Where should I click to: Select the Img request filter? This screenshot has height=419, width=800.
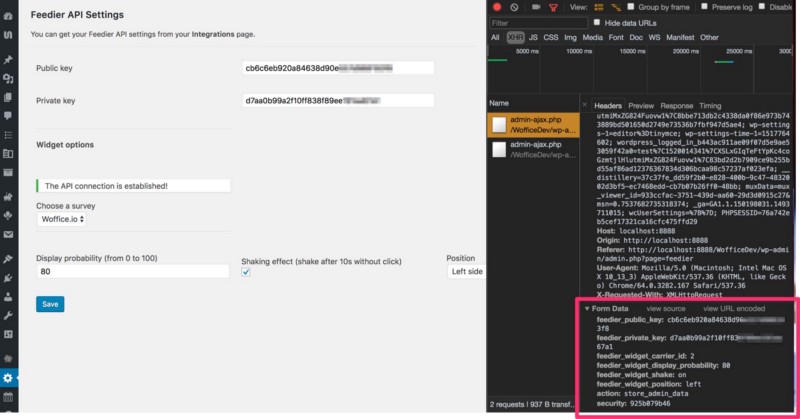(570, 37)
